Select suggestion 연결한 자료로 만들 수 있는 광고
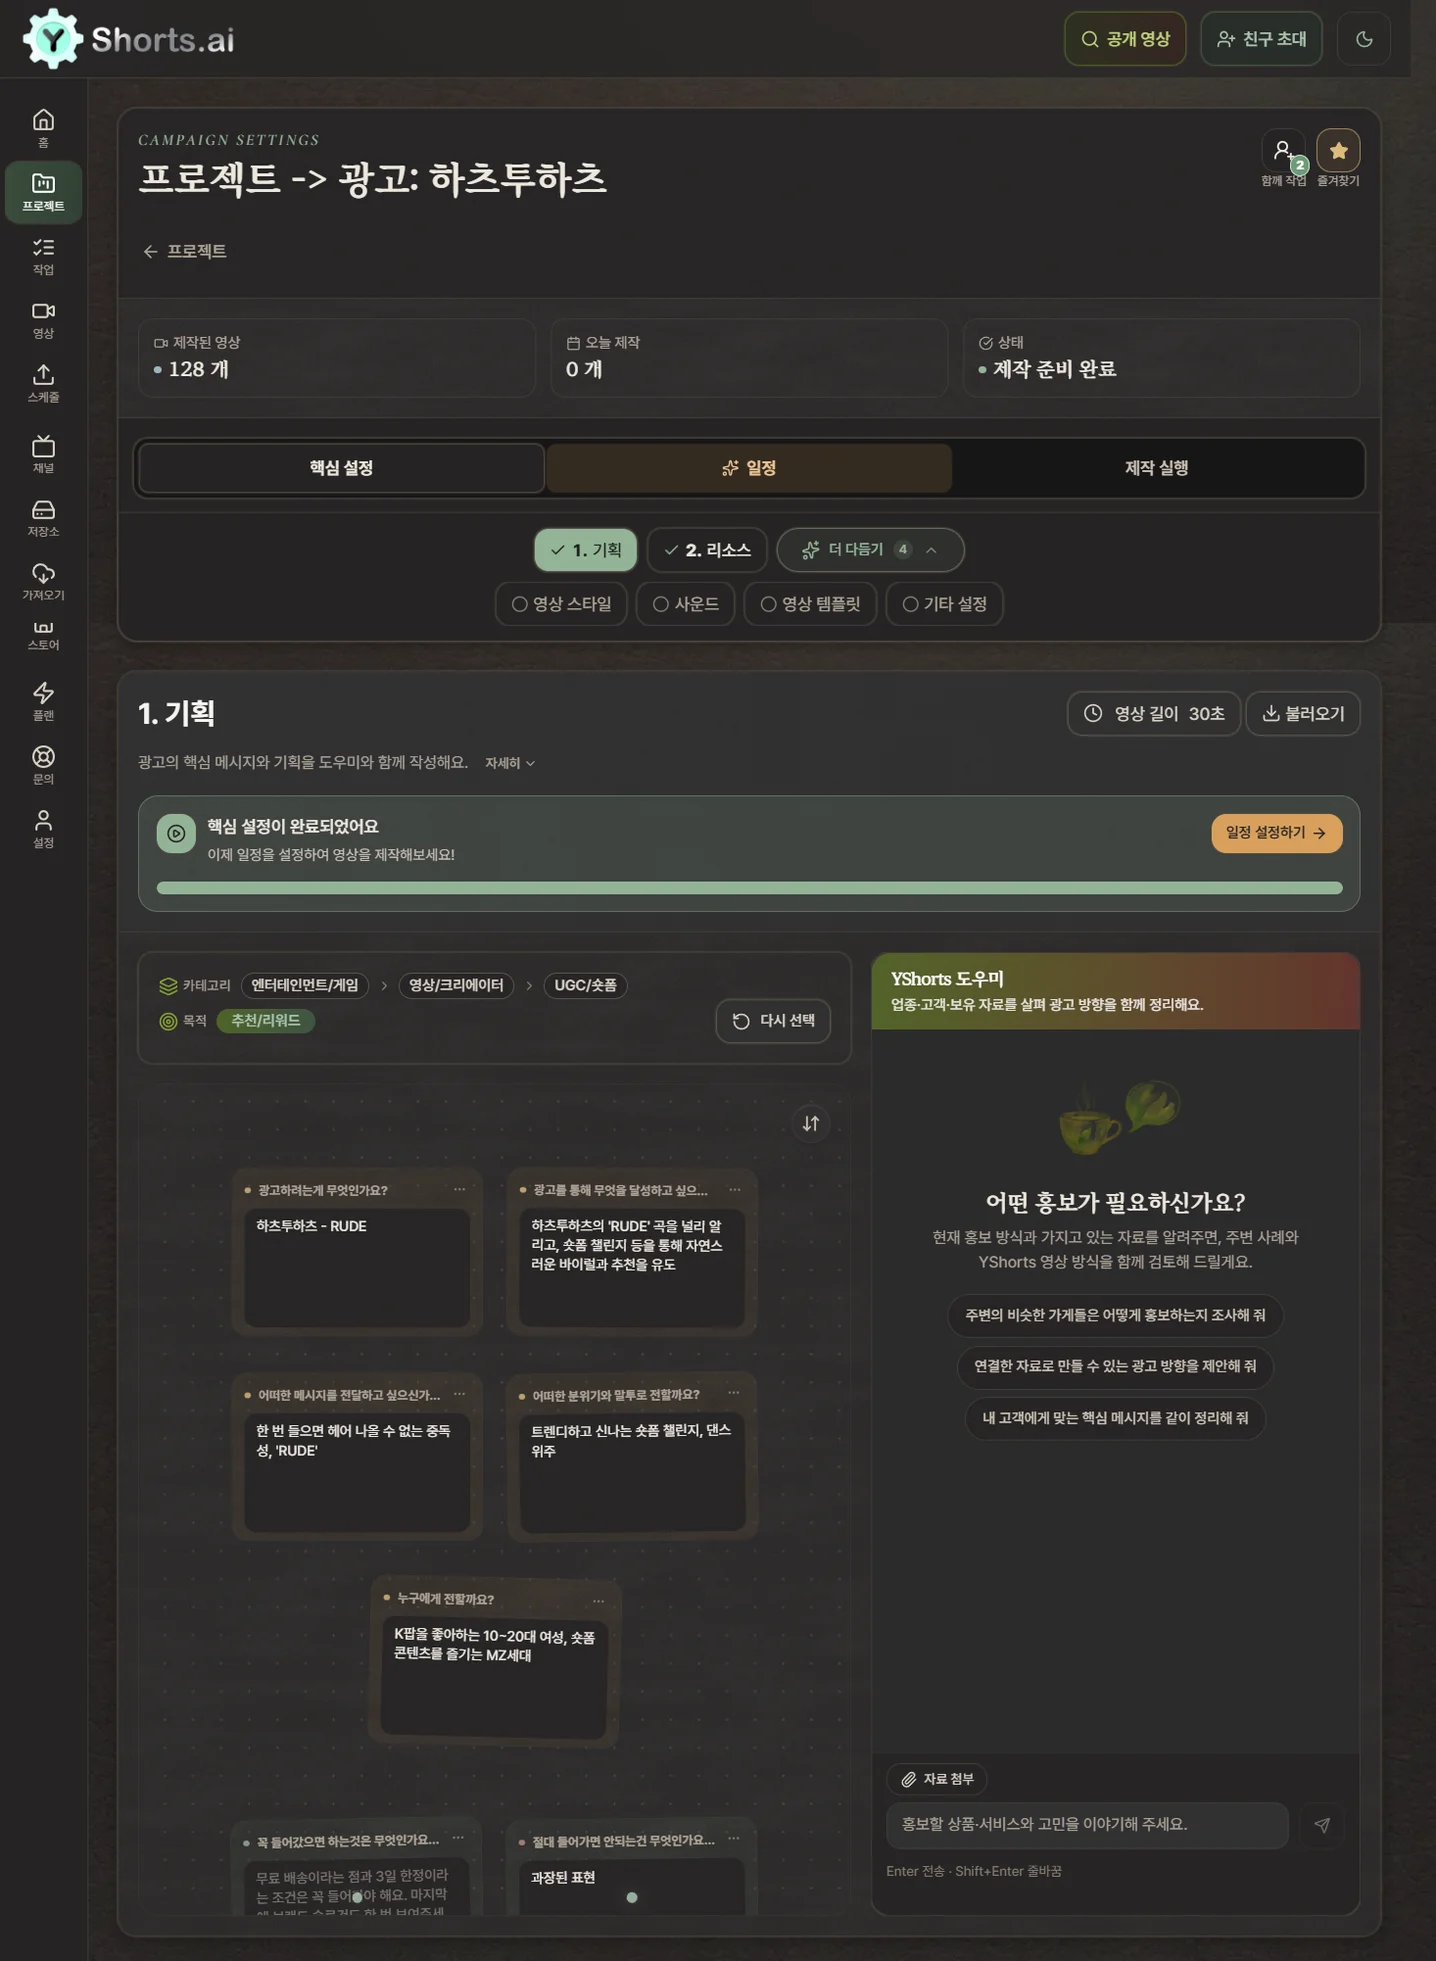 1115,1366
